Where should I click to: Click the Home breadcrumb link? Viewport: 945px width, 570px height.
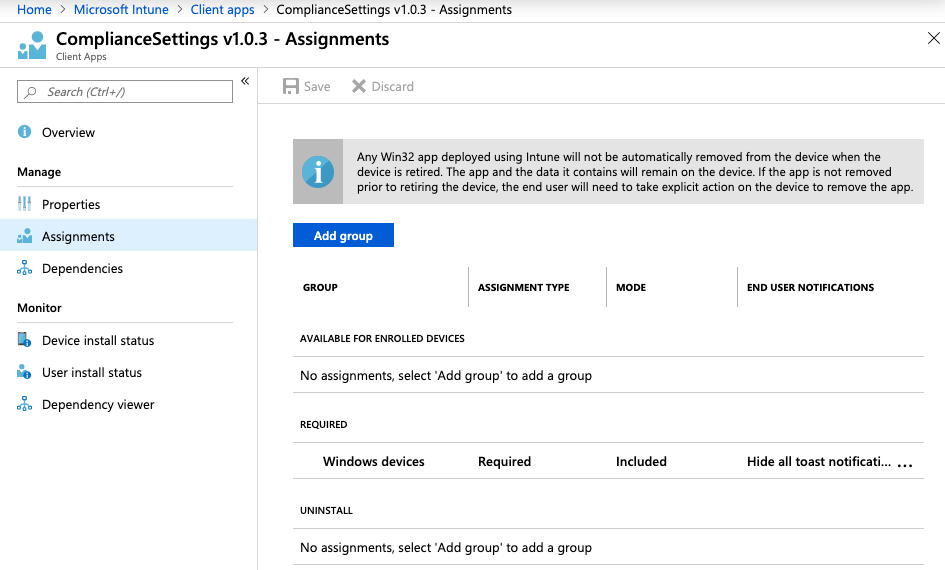tap(34, 10)
